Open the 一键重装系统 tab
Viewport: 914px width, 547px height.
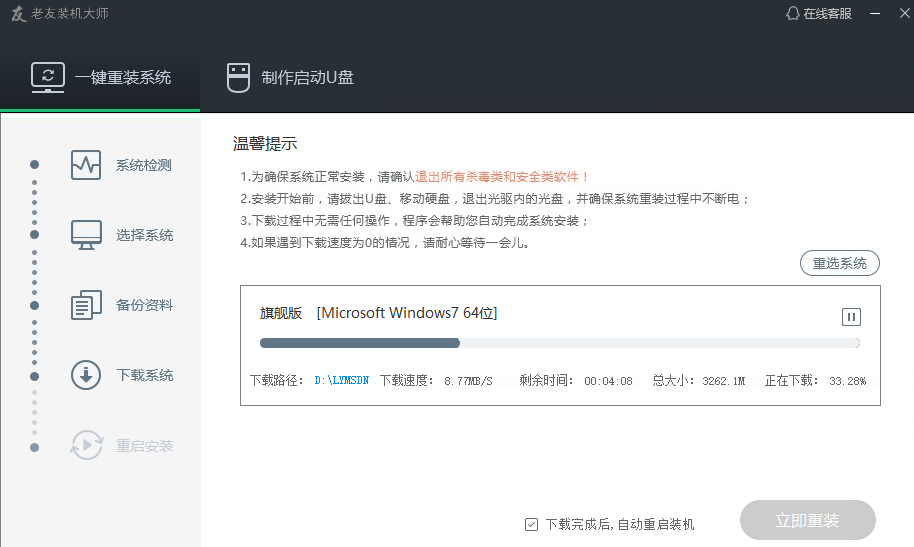100,78
